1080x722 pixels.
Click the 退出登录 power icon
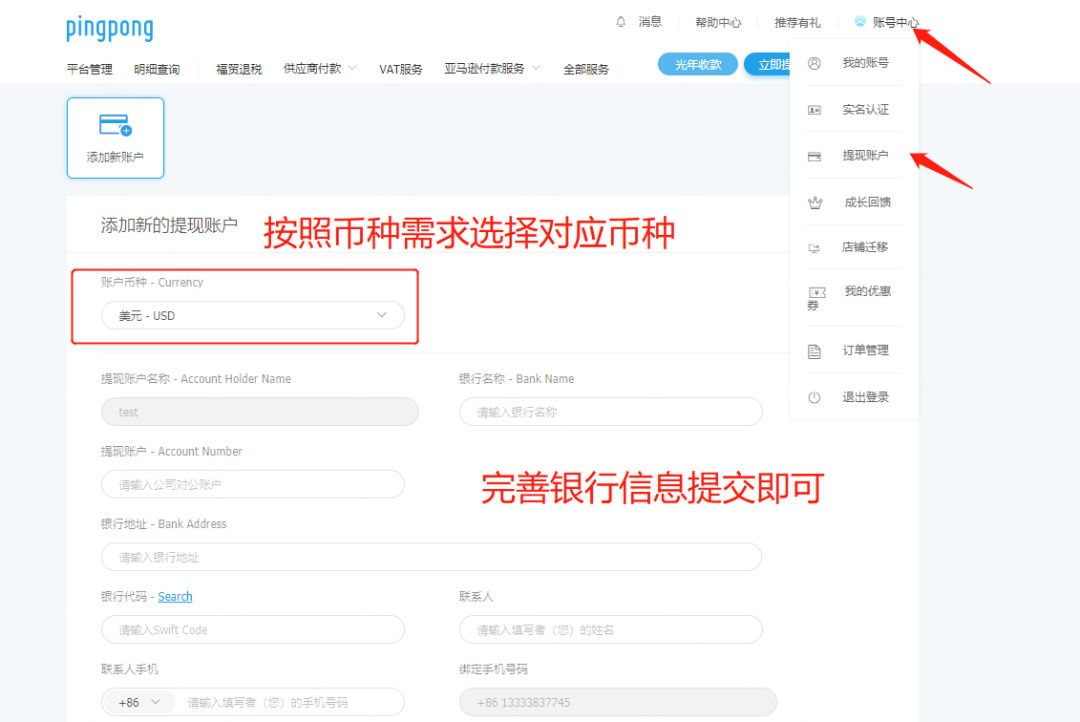tap(816, 396)
